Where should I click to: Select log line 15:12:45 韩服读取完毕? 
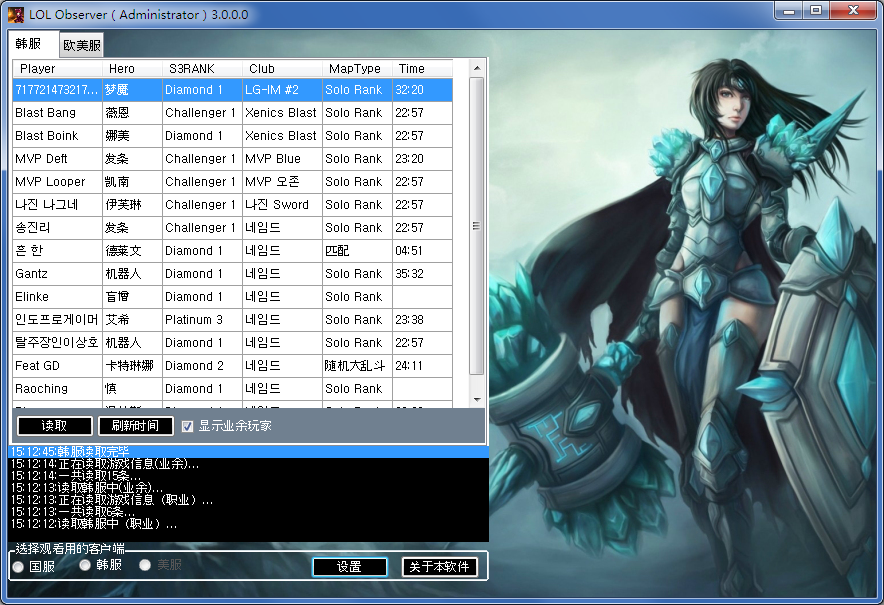coord(249,452)
